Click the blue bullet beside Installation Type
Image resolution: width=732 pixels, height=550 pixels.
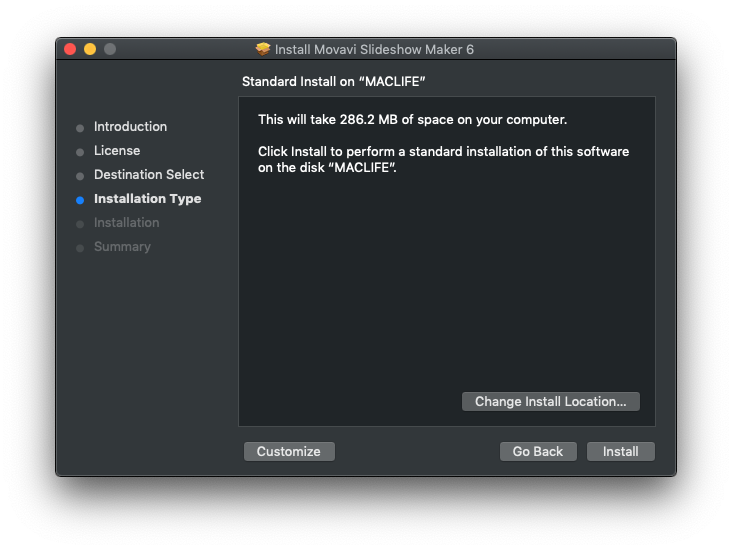pos(80,200)
